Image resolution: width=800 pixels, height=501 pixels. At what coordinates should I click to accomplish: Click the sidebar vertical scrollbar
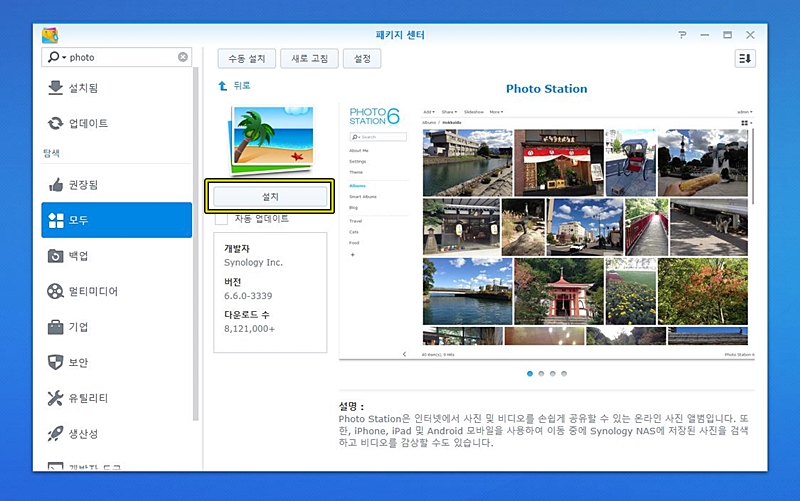pyautogui.click(x=195, y=244)
